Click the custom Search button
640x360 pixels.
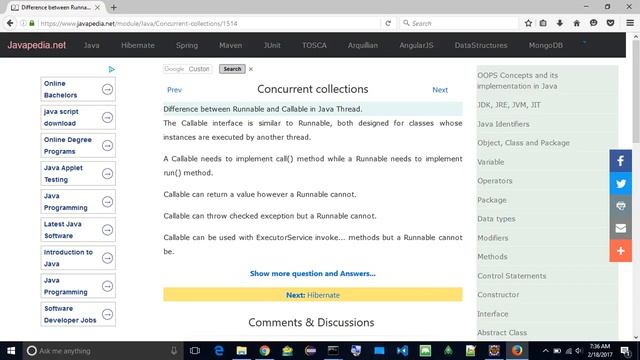[x=232, y=69]
